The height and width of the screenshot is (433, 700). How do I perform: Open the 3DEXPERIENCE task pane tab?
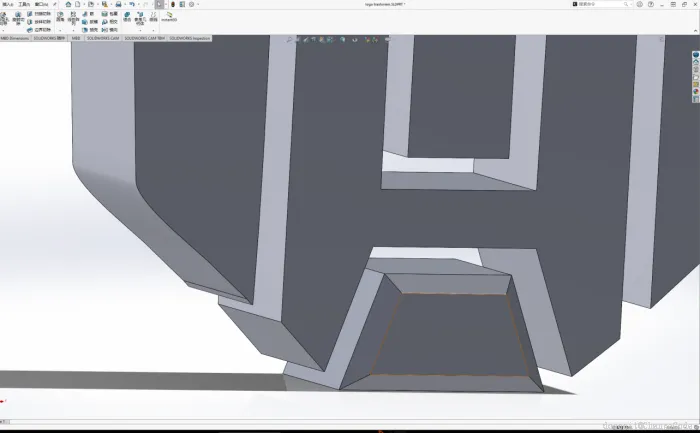pyautogui.click(x=696, y=54)
